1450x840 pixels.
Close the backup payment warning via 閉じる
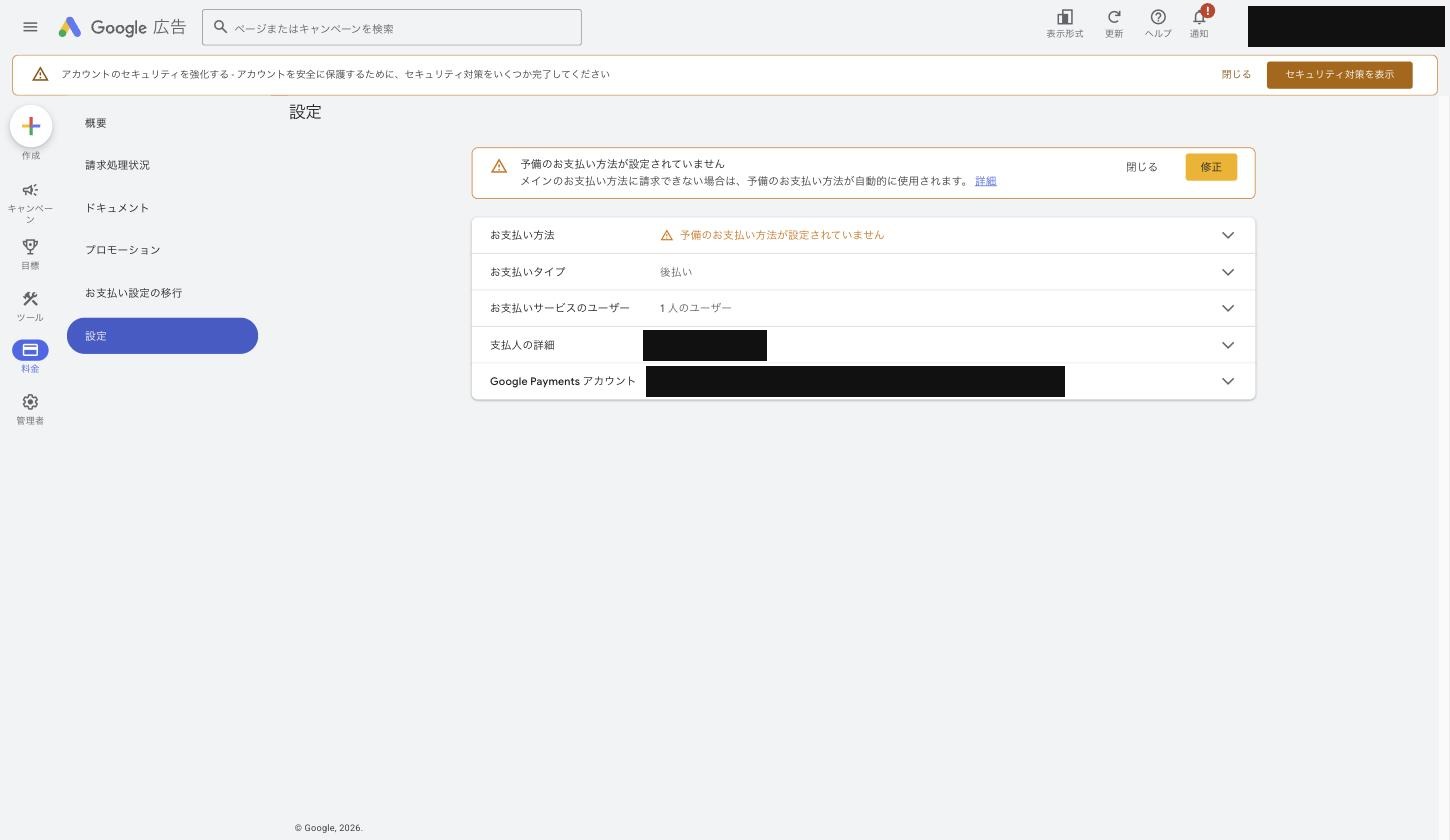coord(1141,167)
